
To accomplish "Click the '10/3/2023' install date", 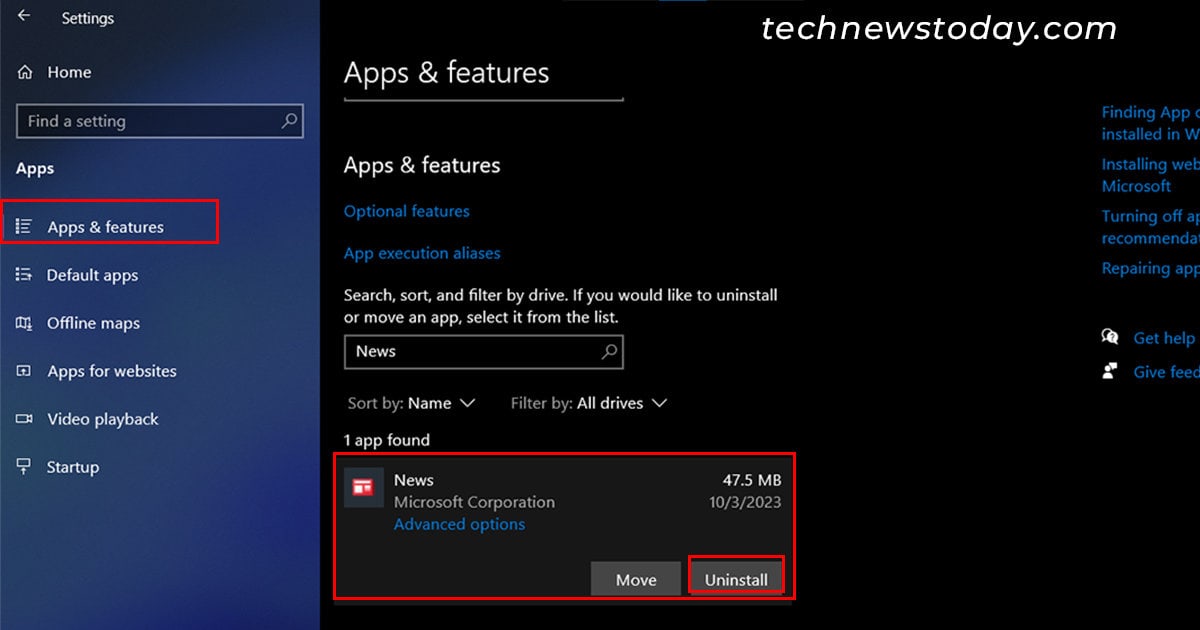I will [747, 502].
